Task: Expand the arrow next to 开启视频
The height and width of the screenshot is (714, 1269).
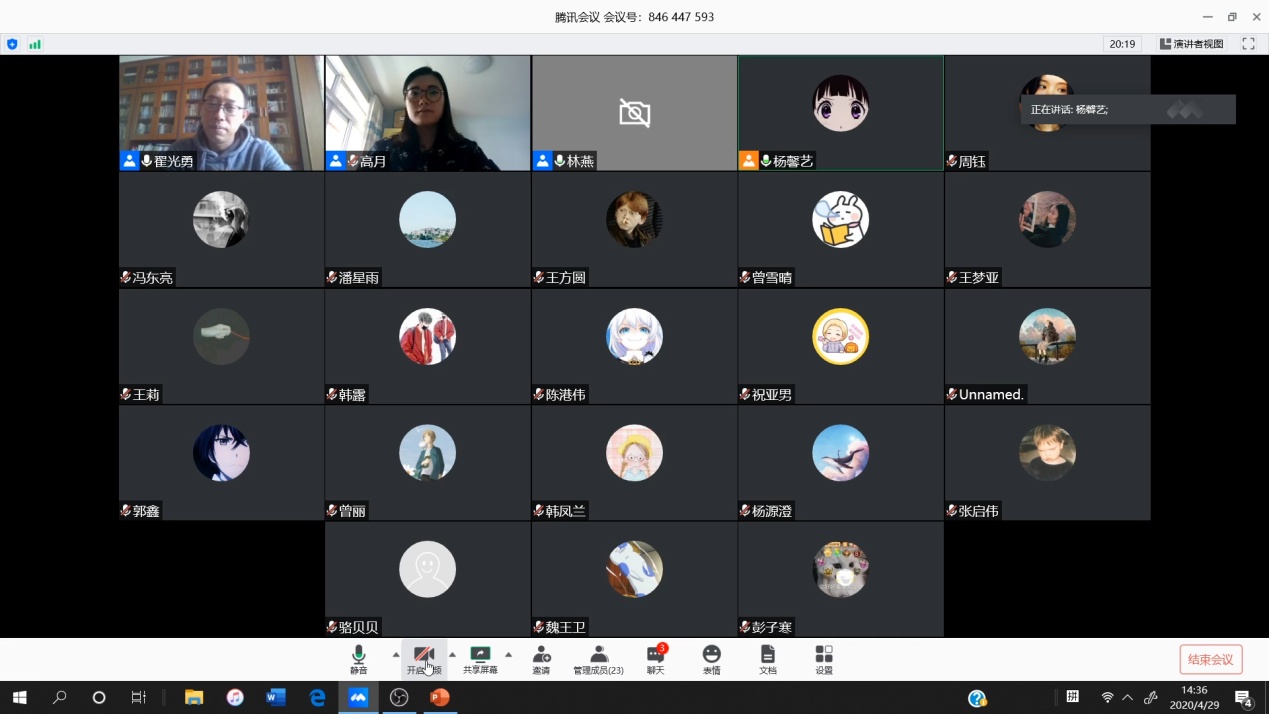Action: pyautogui.click(x=452, y=655)
